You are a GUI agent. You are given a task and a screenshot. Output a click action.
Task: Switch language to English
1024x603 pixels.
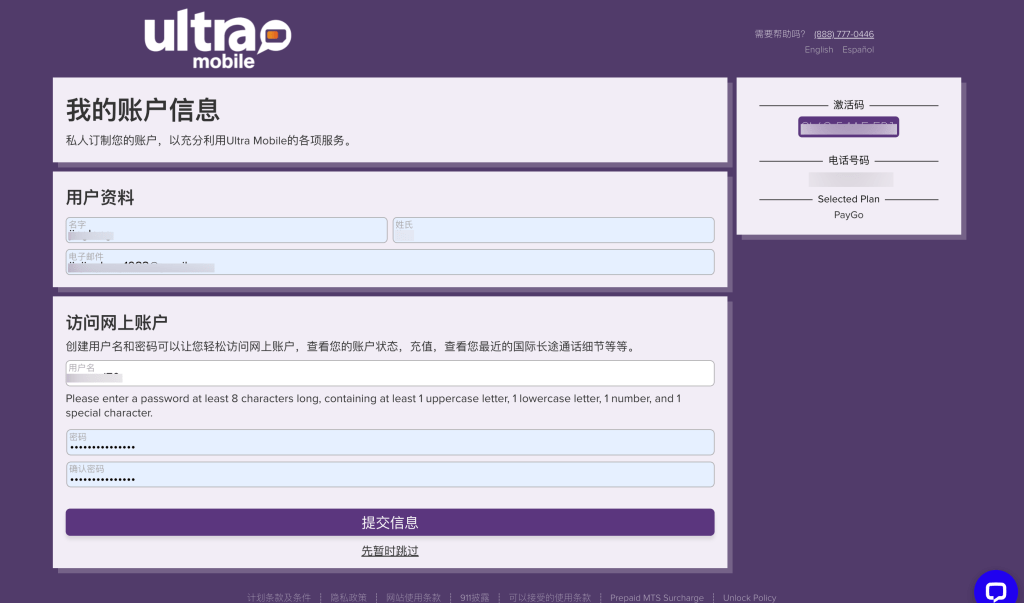tap(818, 50)
